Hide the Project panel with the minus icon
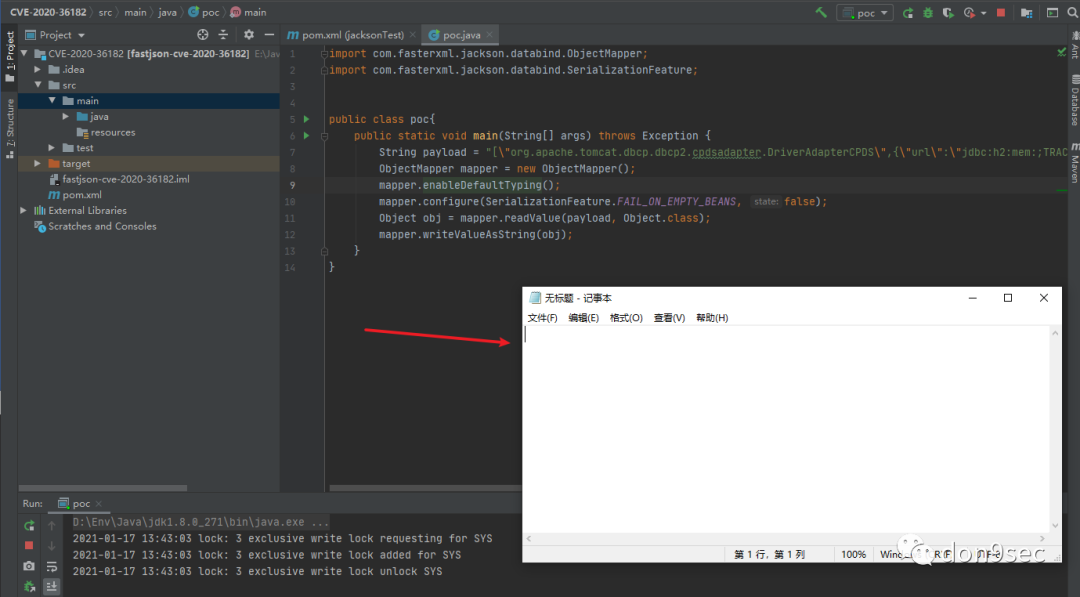 click(x=269, y=34)
